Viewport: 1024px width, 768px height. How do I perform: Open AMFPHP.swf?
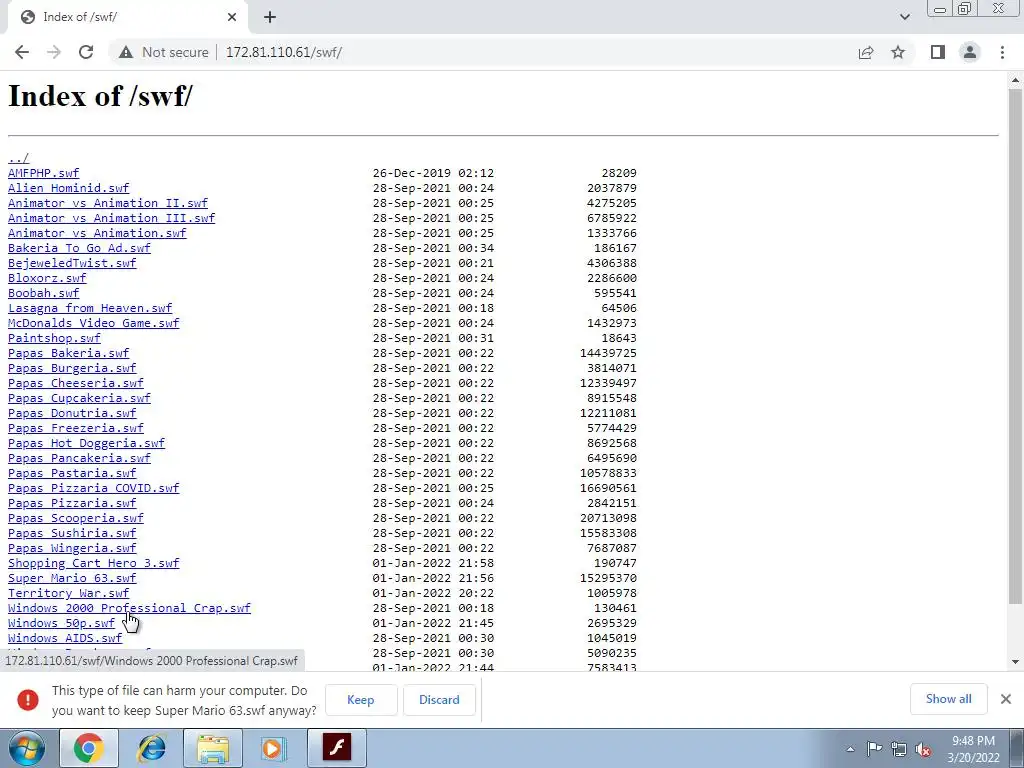coord(43,173)
